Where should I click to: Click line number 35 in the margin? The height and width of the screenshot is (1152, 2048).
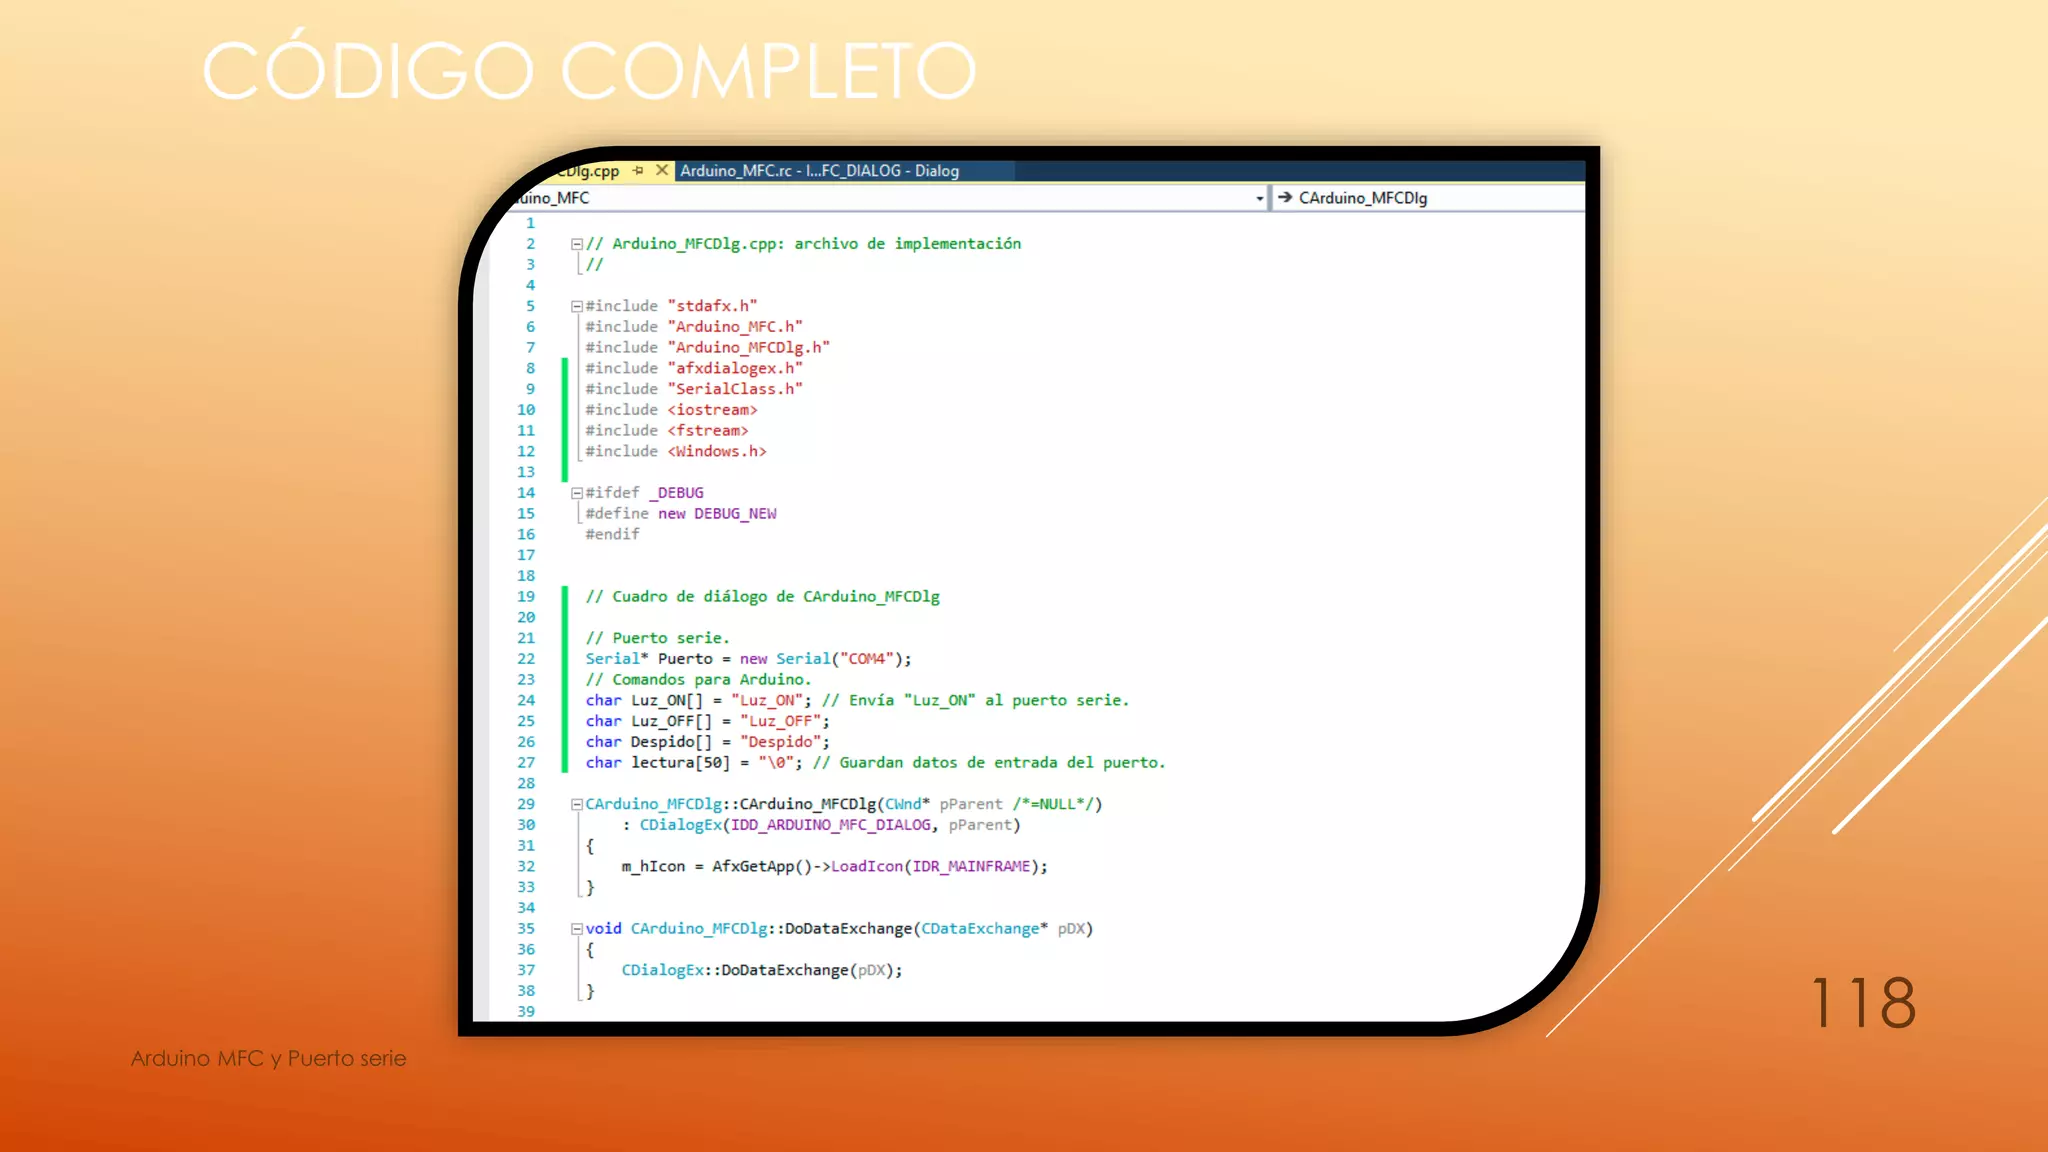[526, 929]
